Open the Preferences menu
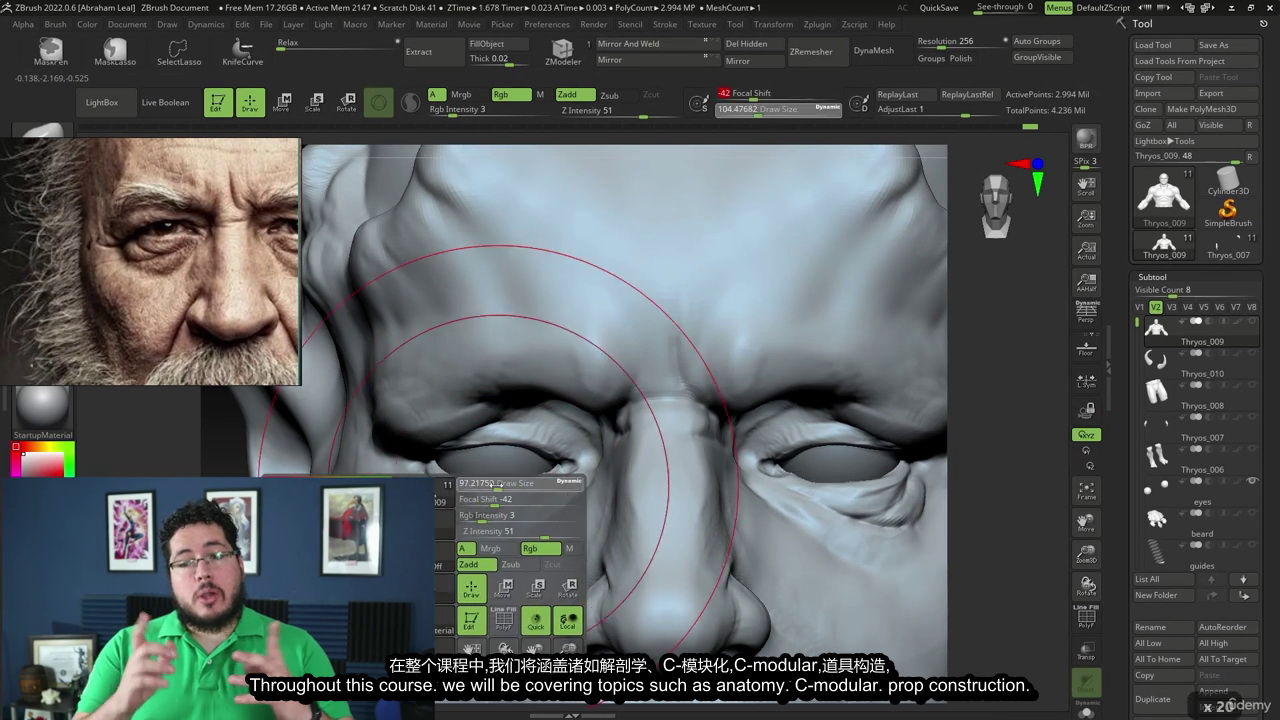The width and height of the screenshot is (1280, 720). tap(547, 24)
